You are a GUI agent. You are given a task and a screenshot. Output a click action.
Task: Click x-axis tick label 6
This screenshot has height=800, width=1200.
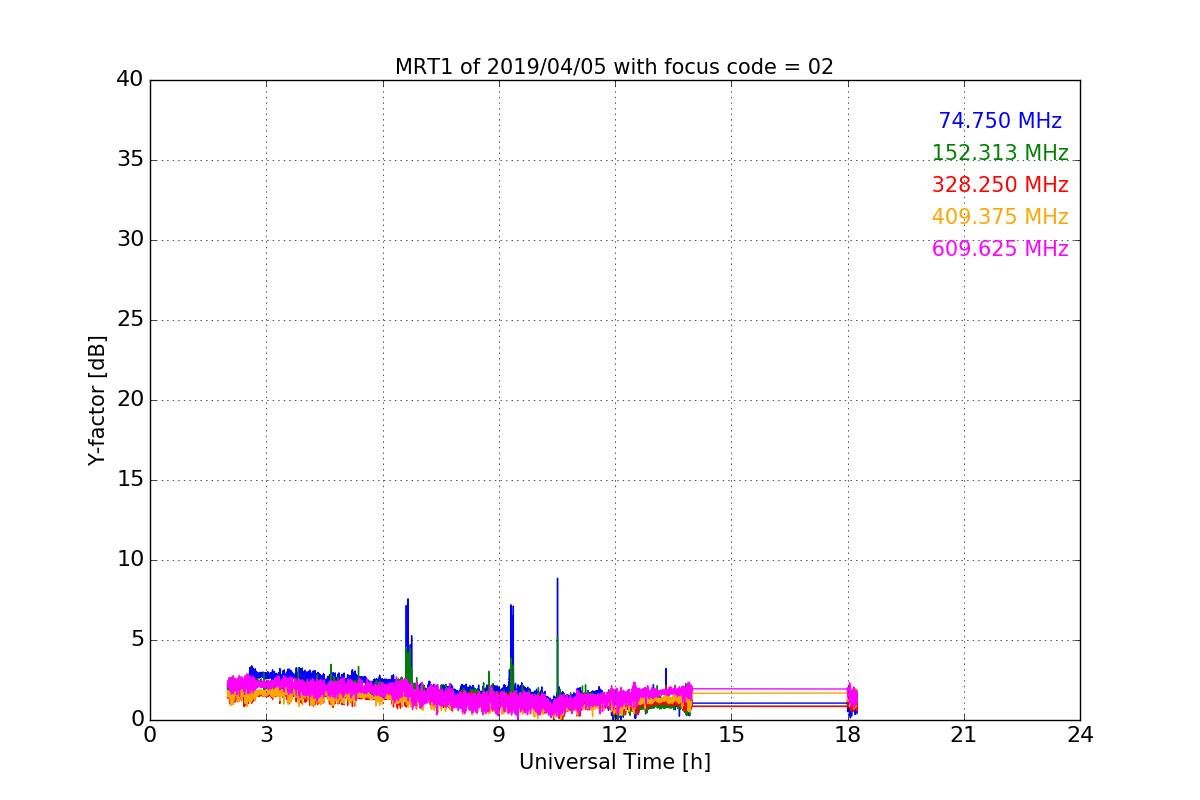point(382,735)
